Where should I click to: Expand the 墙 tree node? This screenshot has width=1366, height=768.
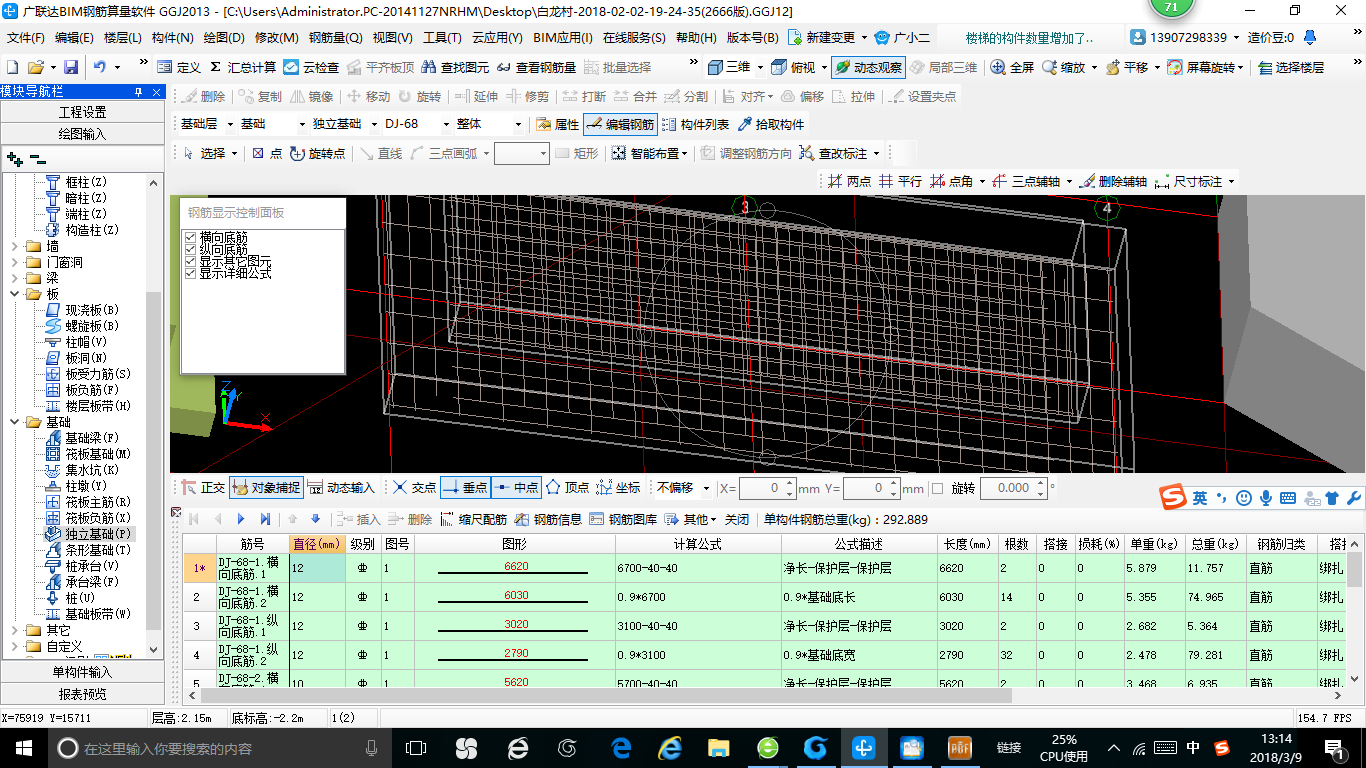pyautogui.click(x=14, y=246)
